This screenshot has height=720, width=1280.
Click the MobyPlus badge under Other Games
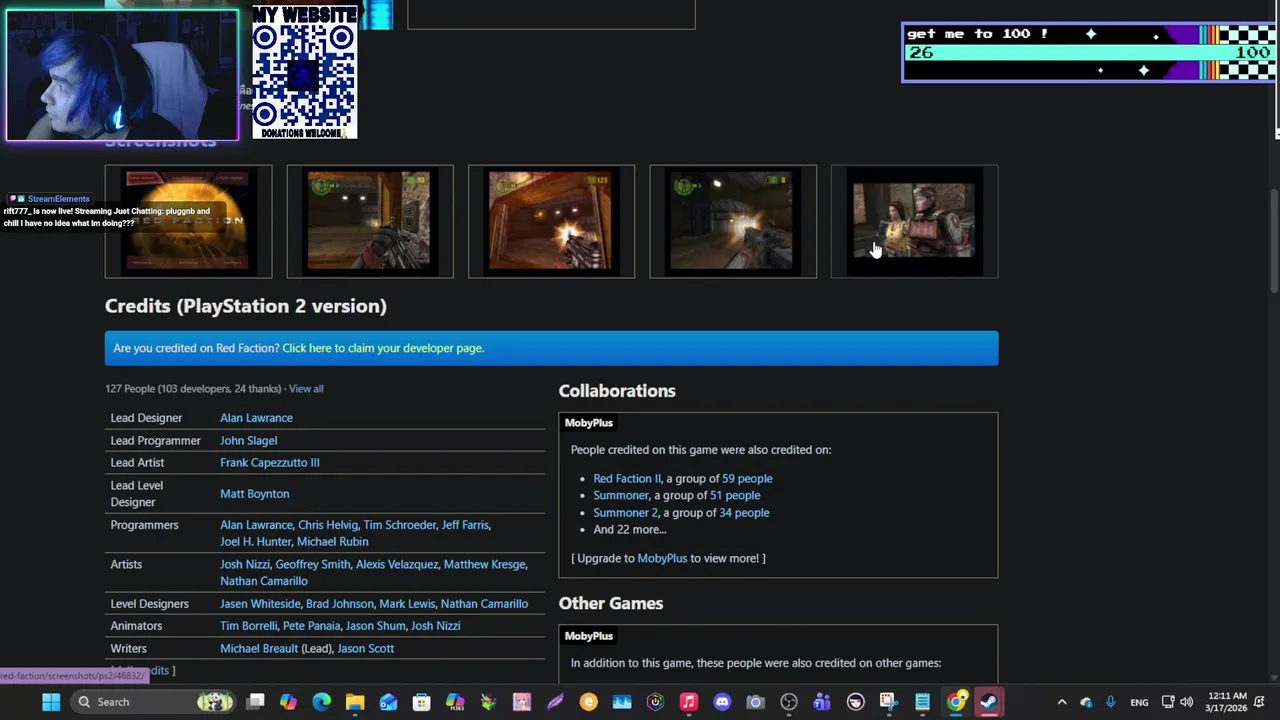pos(588,636)
